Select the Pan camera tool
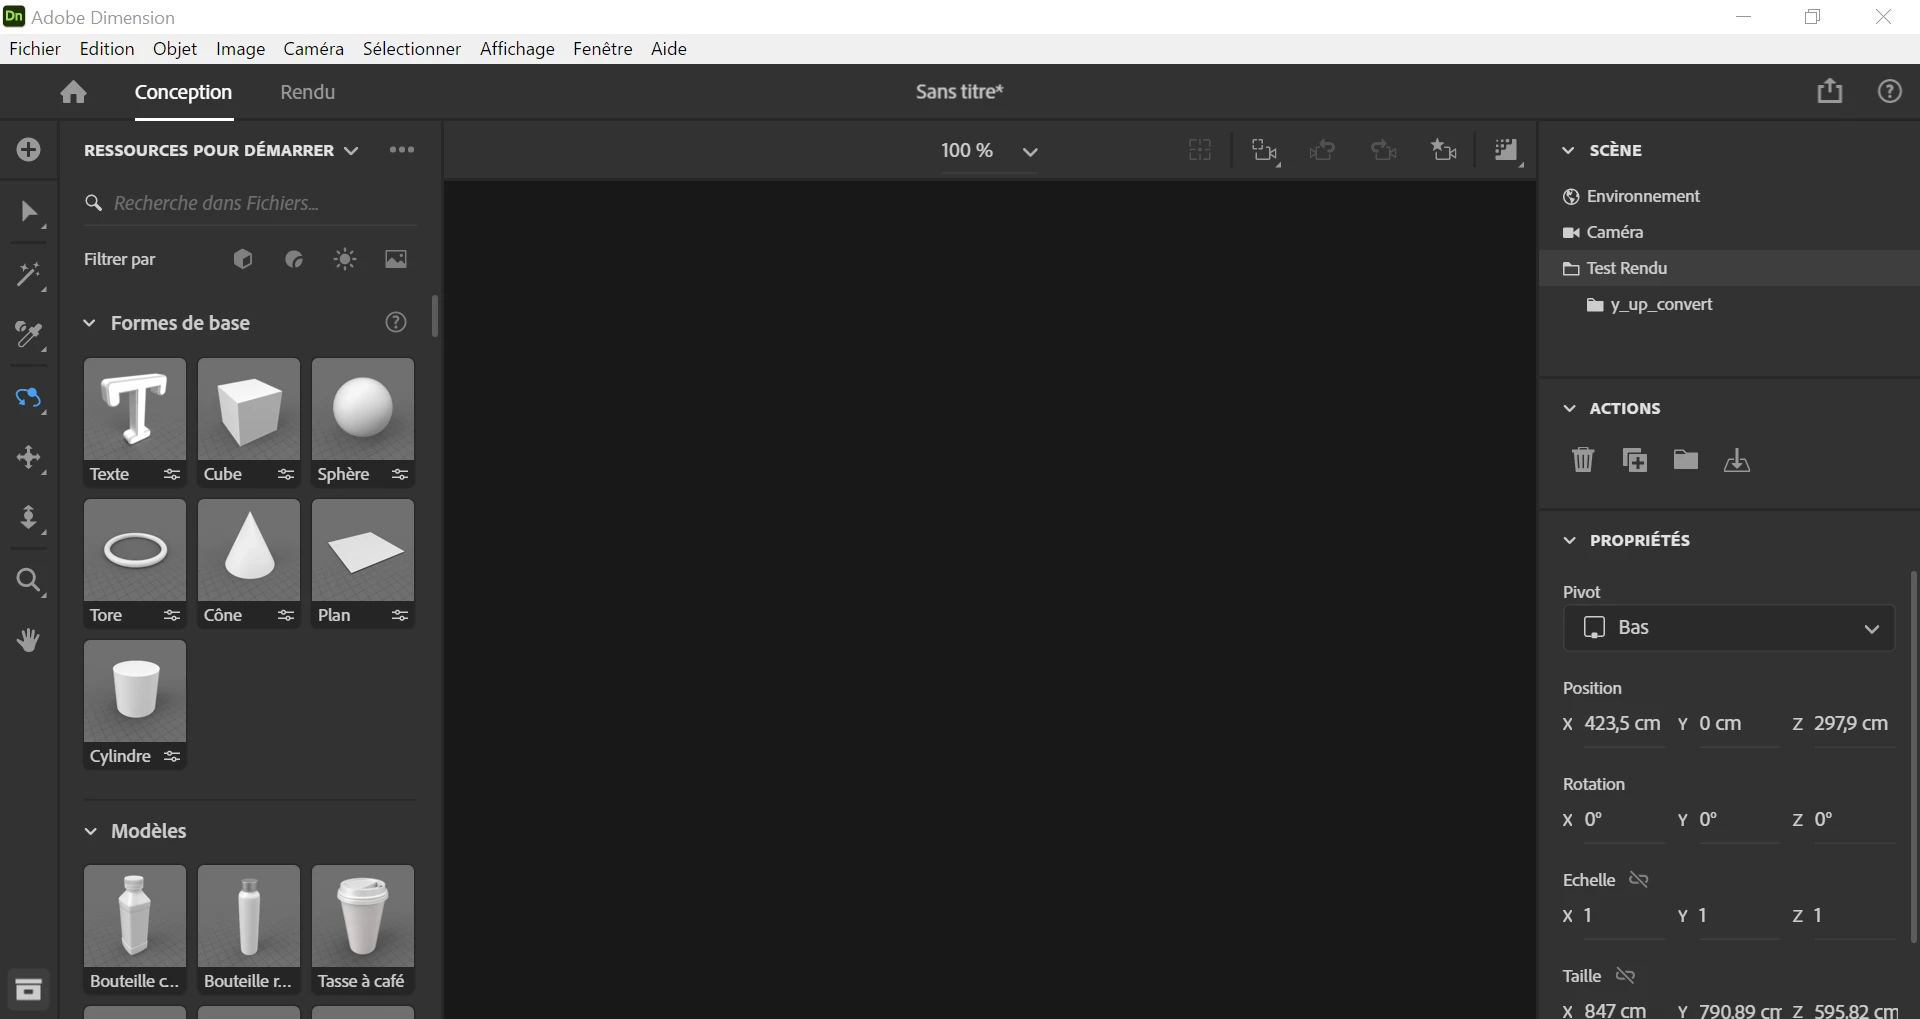This screenshot has width=1920, height=1019. [x=29, y=458]
